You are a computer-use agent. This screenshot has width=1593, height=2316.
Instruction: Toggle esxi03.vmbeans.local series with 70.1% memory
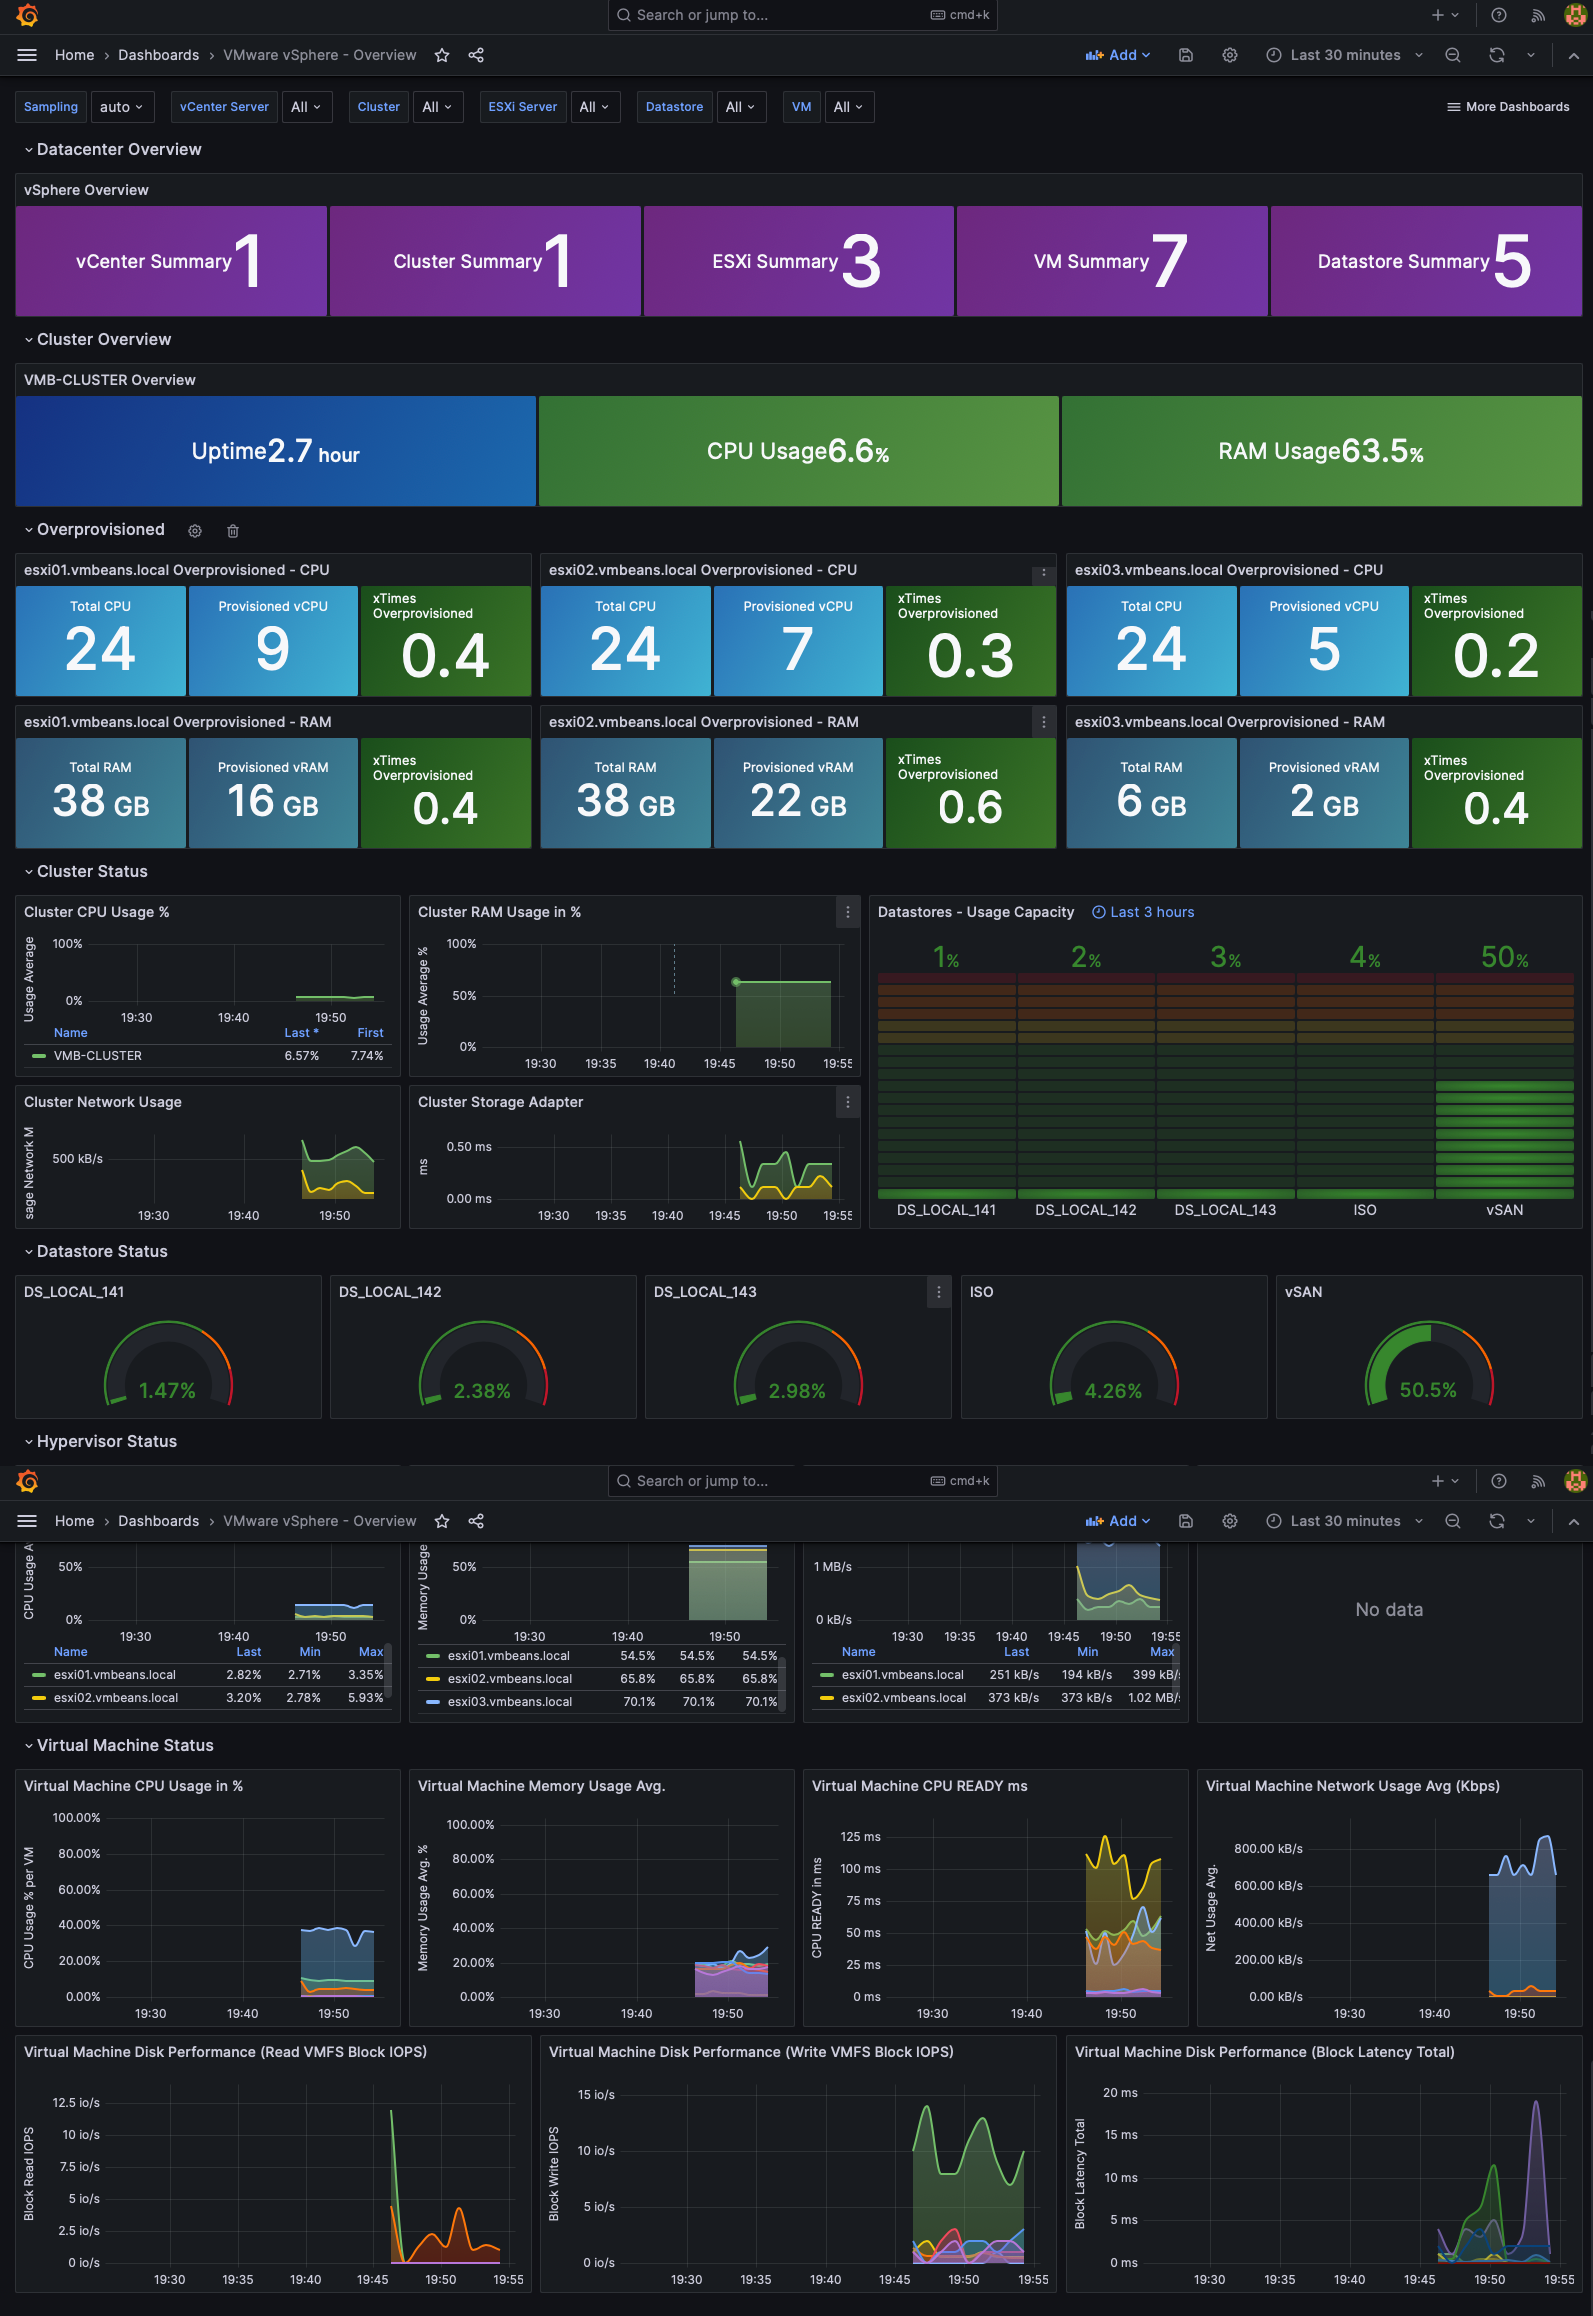coord(510,1702)
